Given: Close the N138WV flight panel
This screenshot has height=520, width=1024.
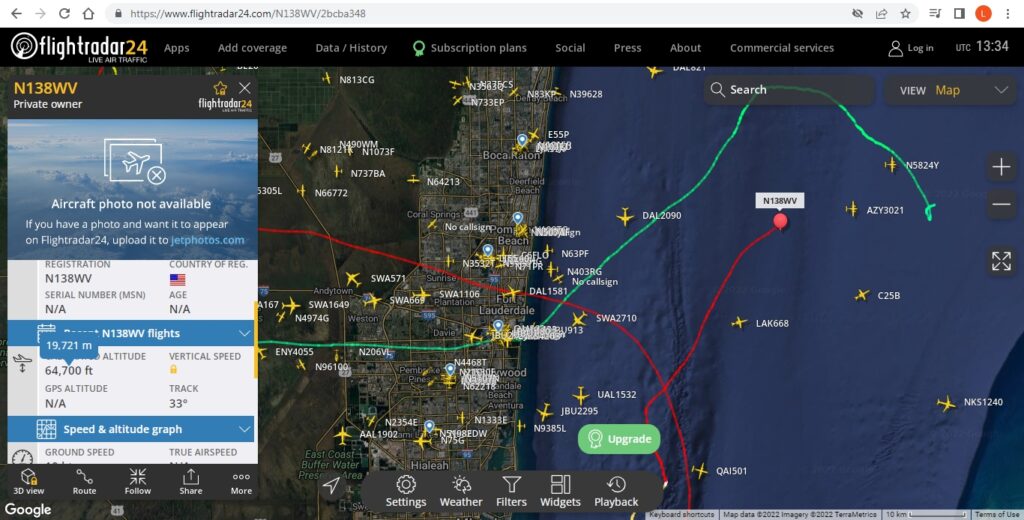Looking at the screenshot, I should (245, 88).
